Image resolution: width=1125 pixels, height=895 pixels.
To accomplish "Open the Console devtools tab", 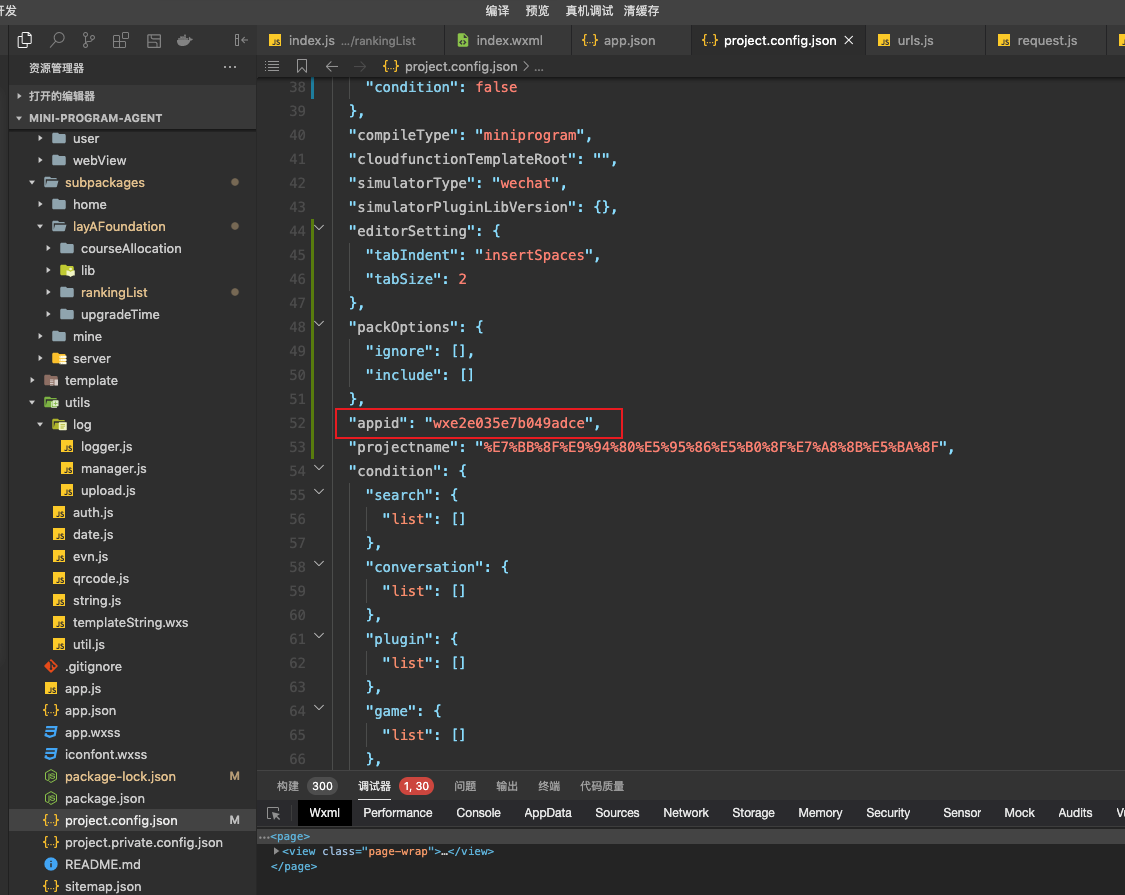I will tap(479, 812).
